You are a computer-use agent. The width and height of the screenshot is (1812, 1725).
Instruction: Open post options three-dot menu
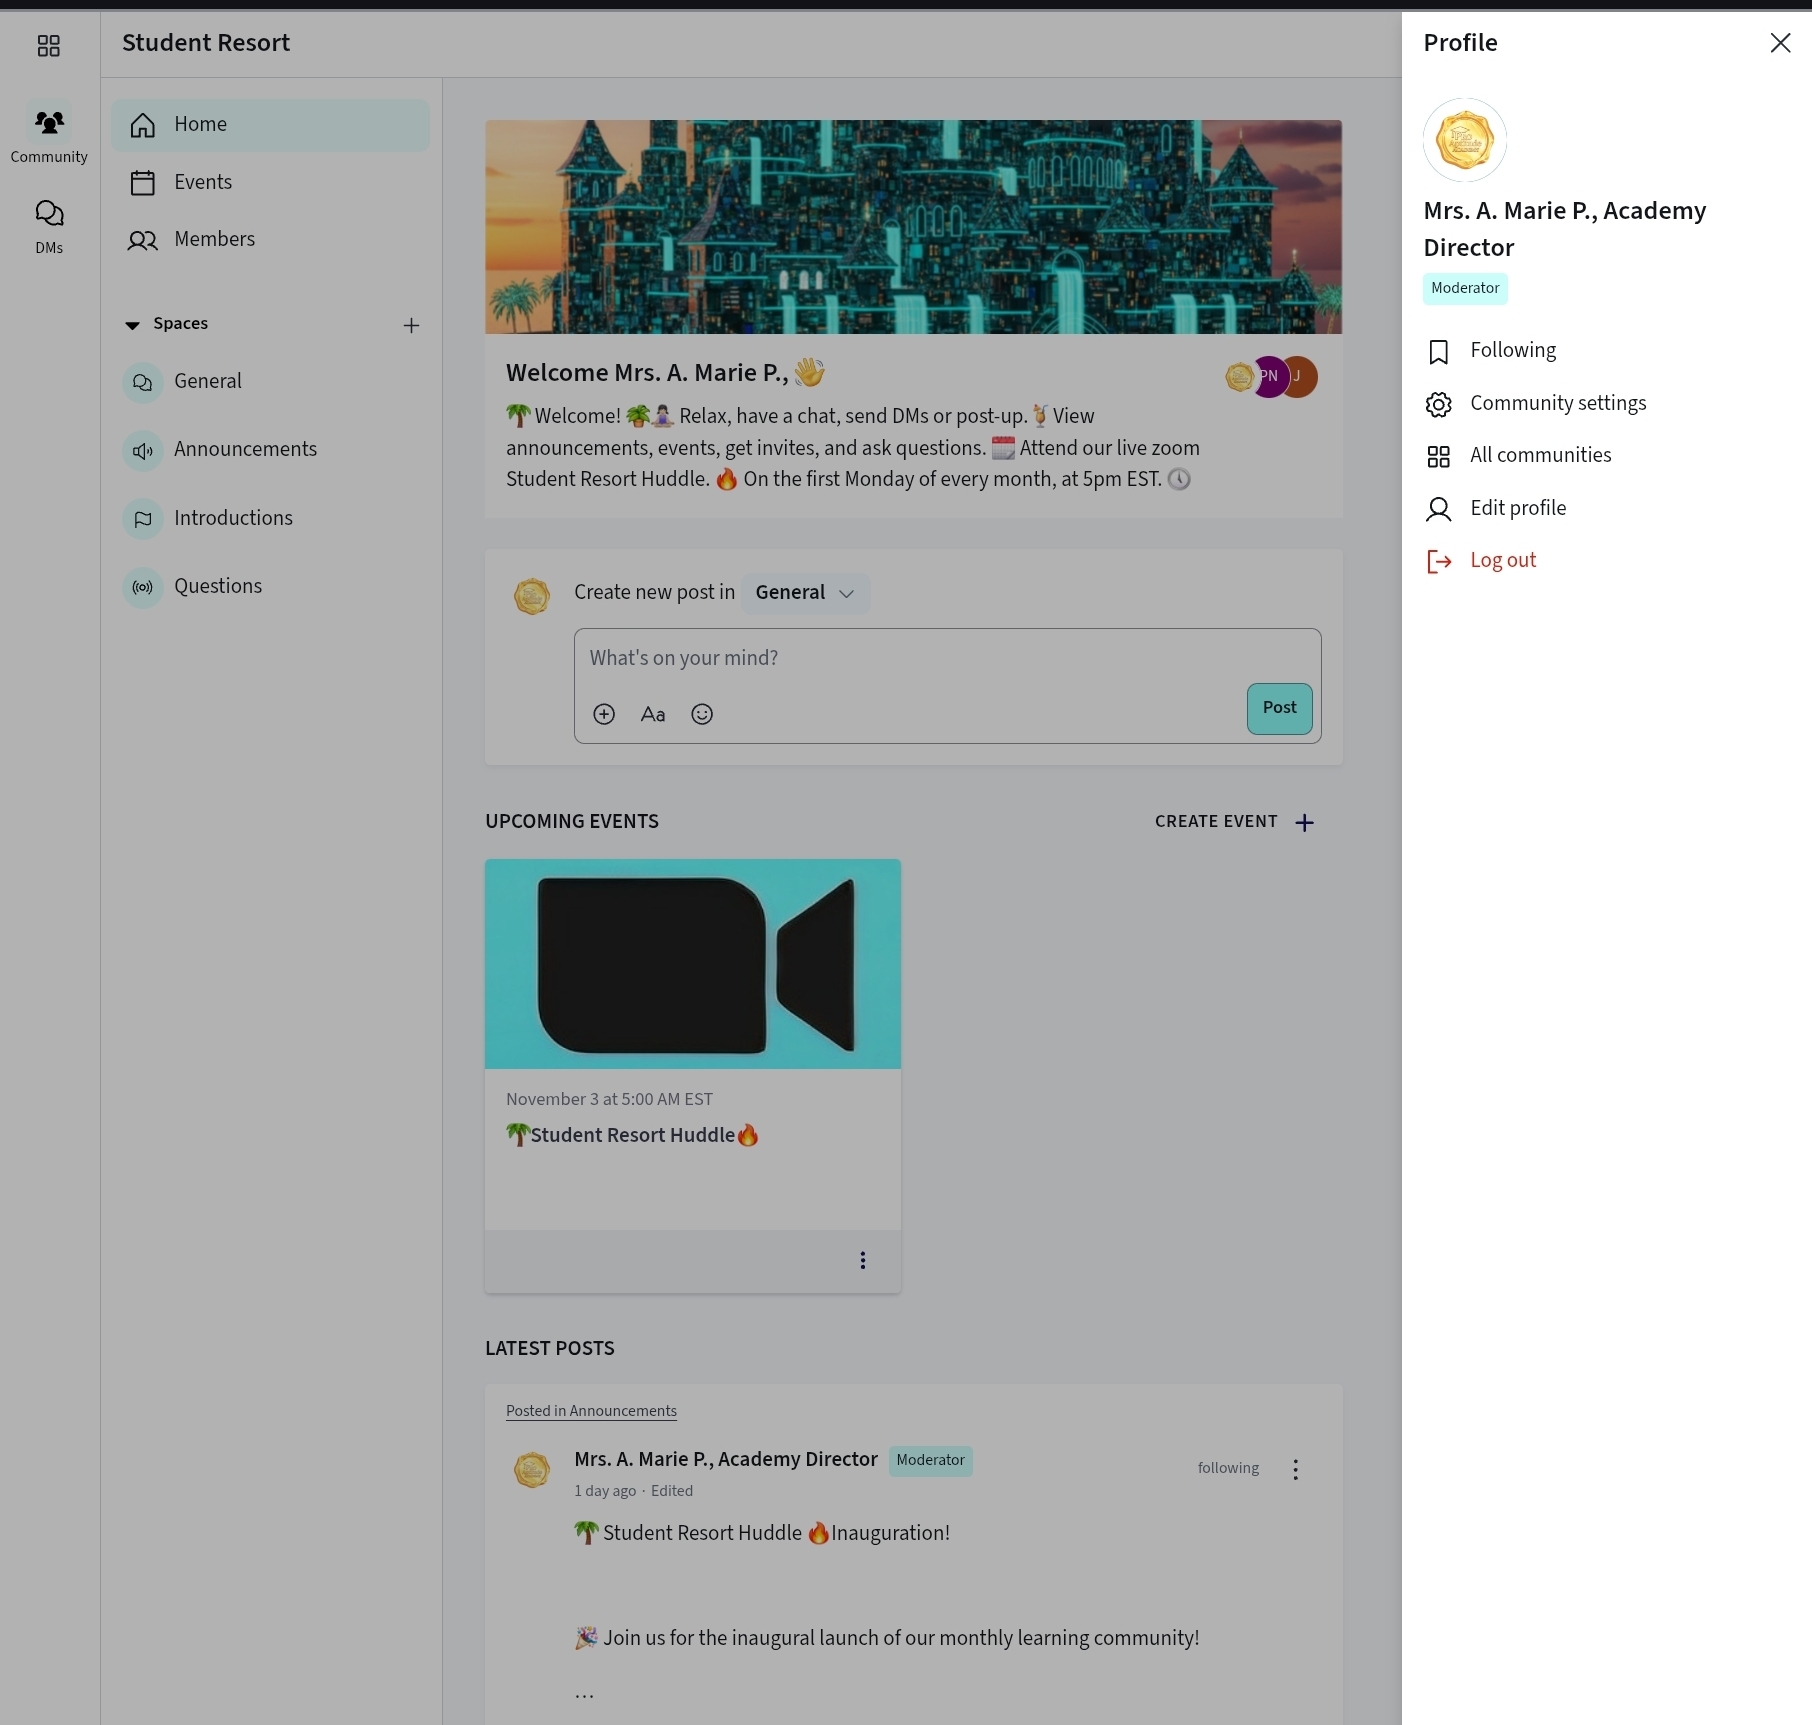[1295, 1469]
